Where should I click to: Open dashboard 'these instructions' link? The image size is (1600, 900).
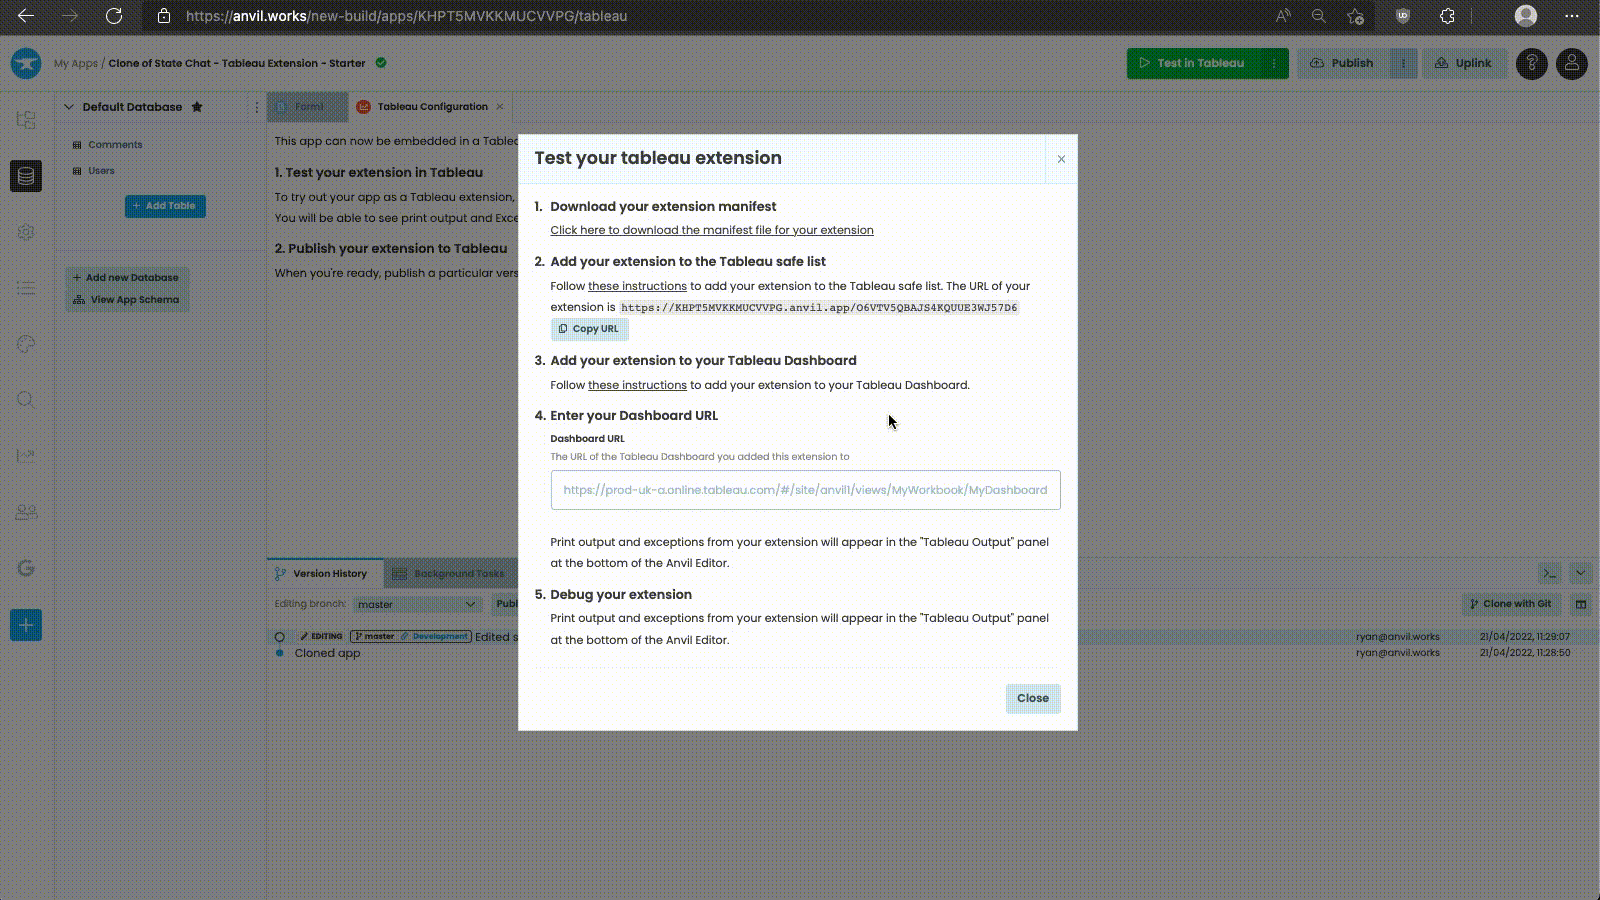[637, 385]
